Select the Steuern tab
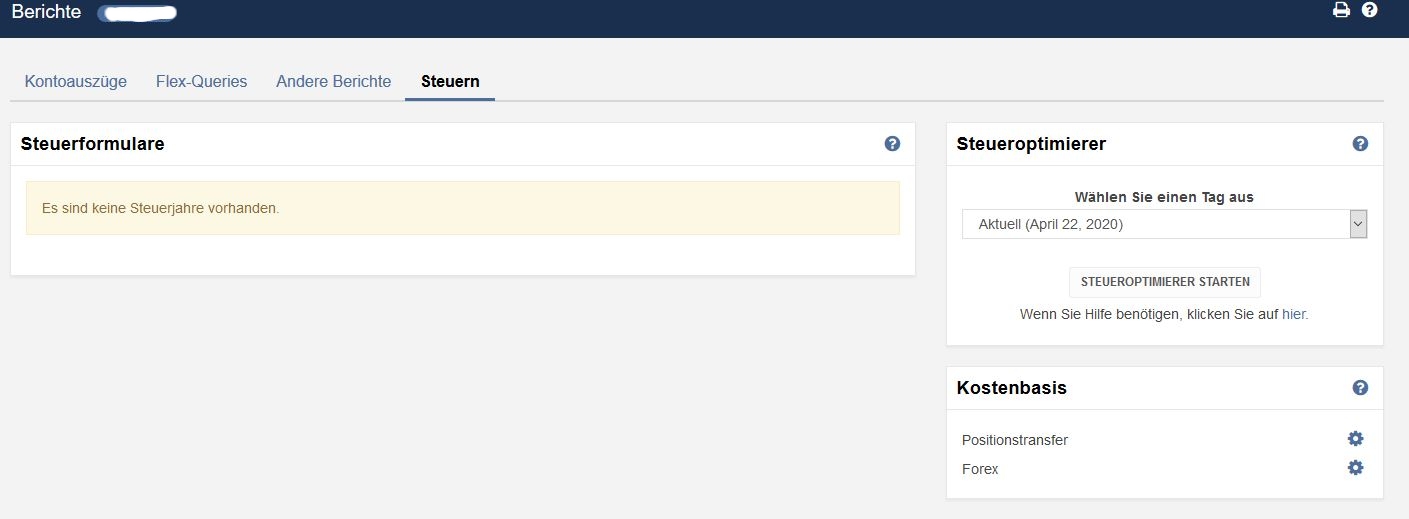Image resolution: width=1409 pixels, height=519 pixels. point(450,82)
